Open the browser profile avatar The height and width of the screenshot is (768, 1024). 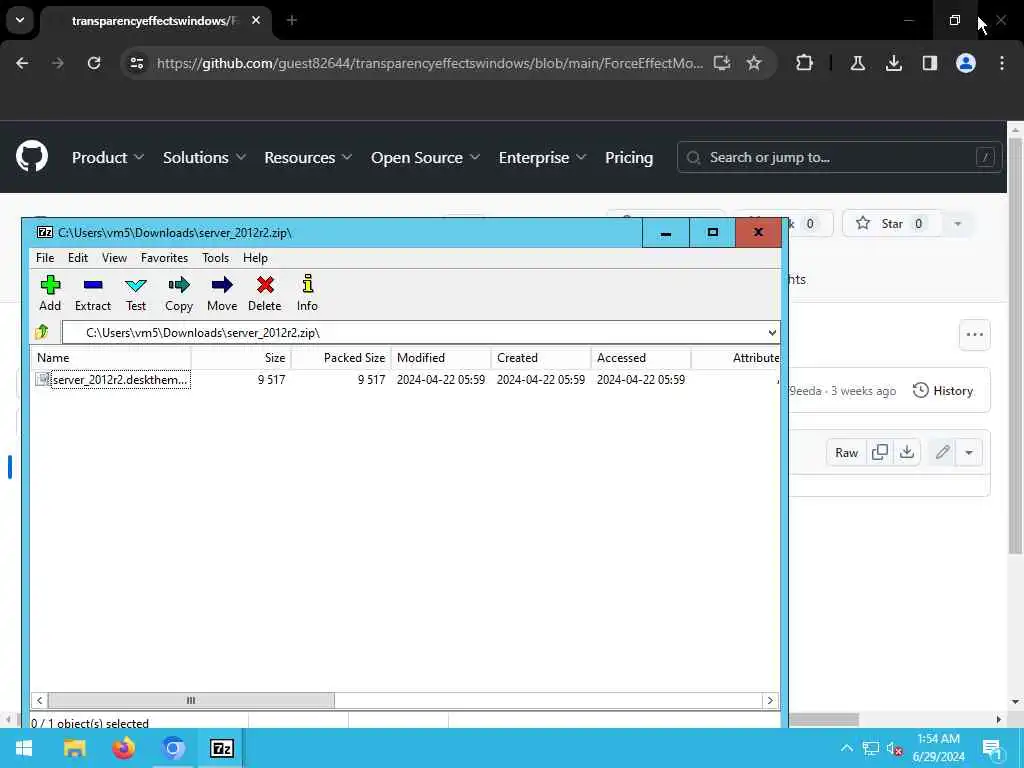coord(965,63)
